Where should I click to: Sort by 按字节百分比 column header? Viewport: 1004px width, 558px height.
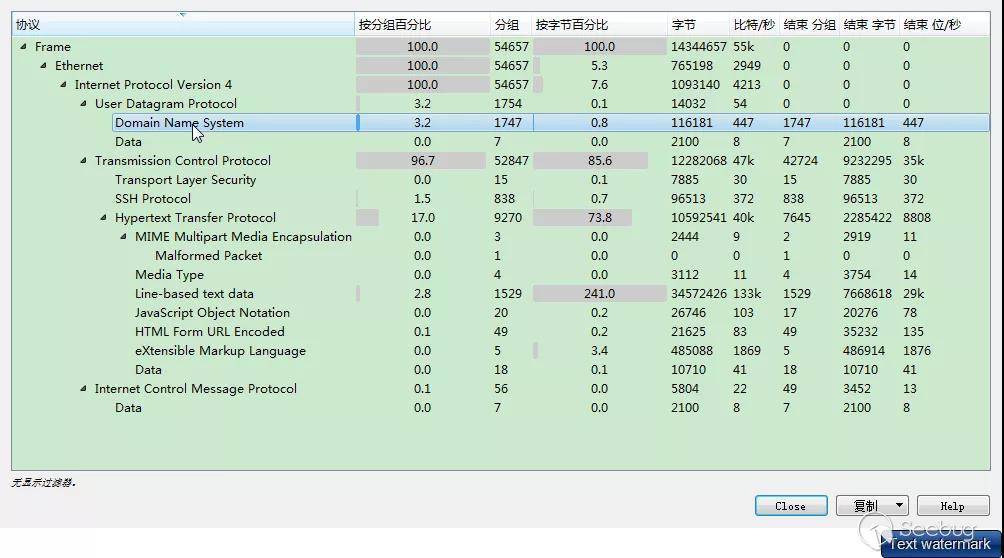[x=599, y=25]
